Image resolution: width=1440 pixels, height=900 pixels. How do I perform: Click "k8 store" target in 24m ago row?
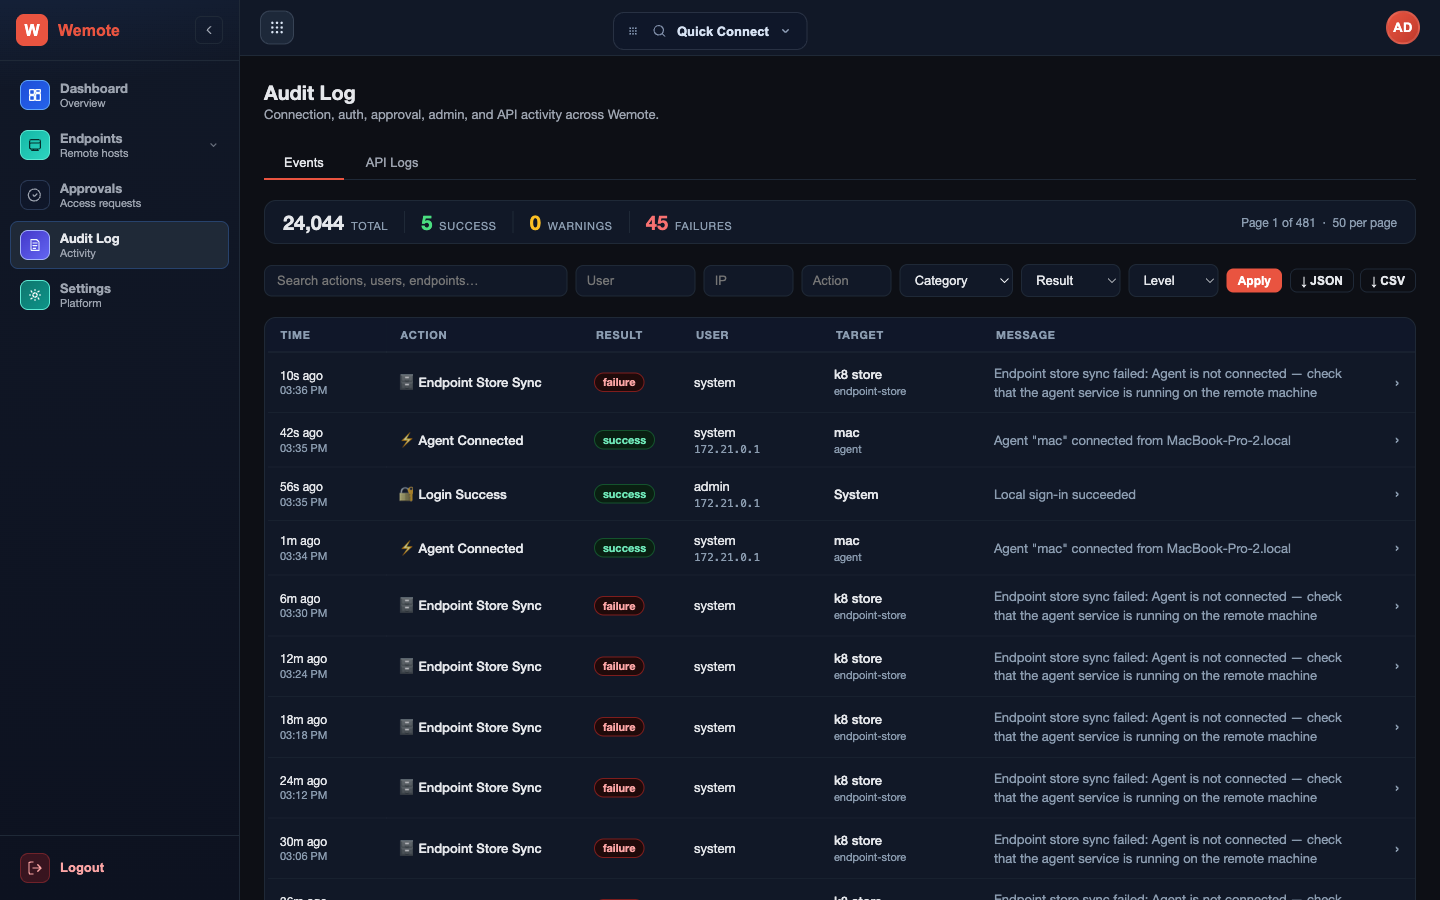(x=858, y=780)
